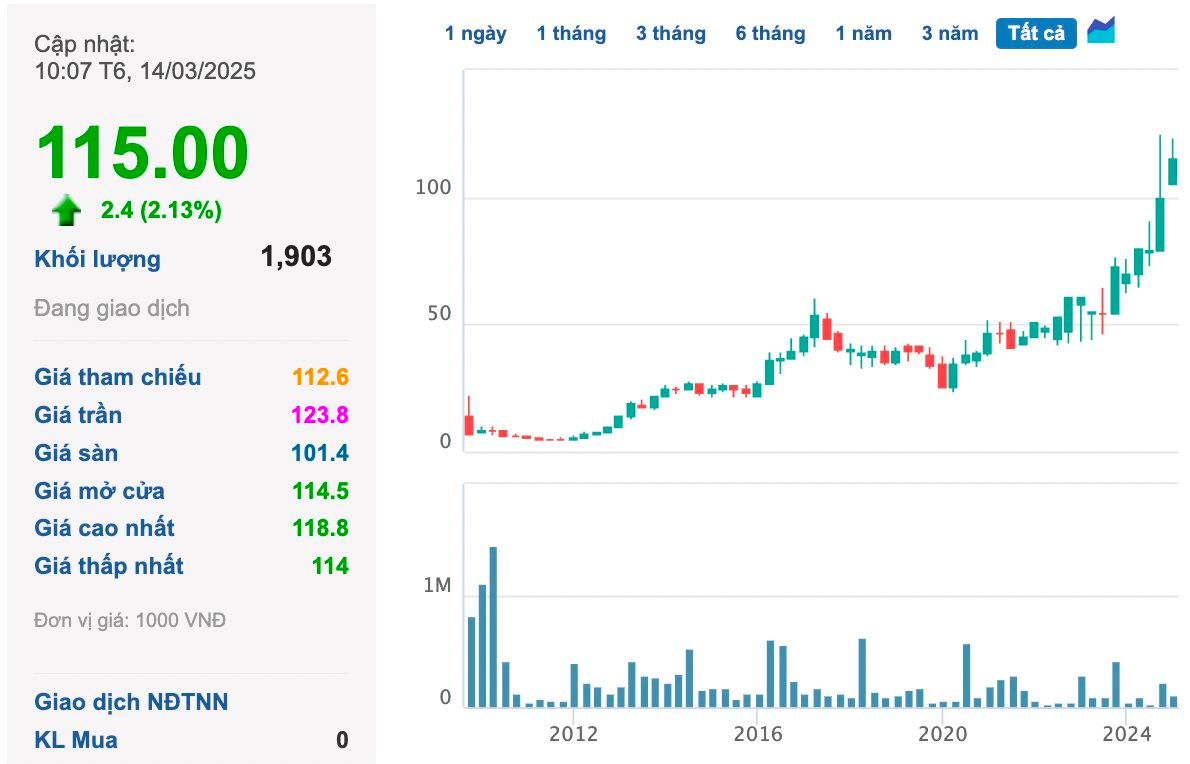Click the Giá tham chiếu label
Screen dimensions: 1190x764
click(x=118, y=377)
